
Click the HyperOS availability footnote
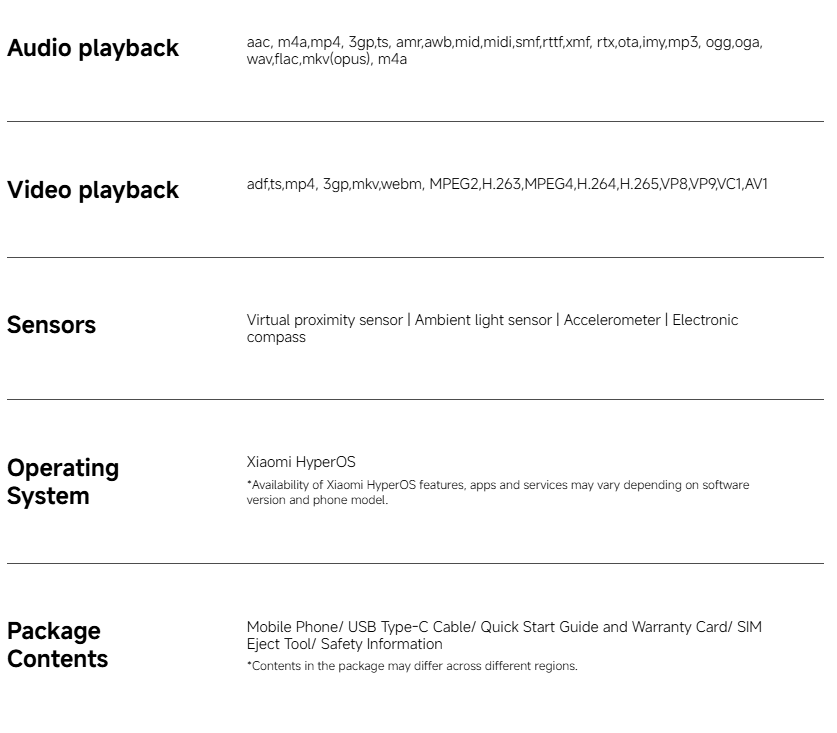click(x=497, y=493)
